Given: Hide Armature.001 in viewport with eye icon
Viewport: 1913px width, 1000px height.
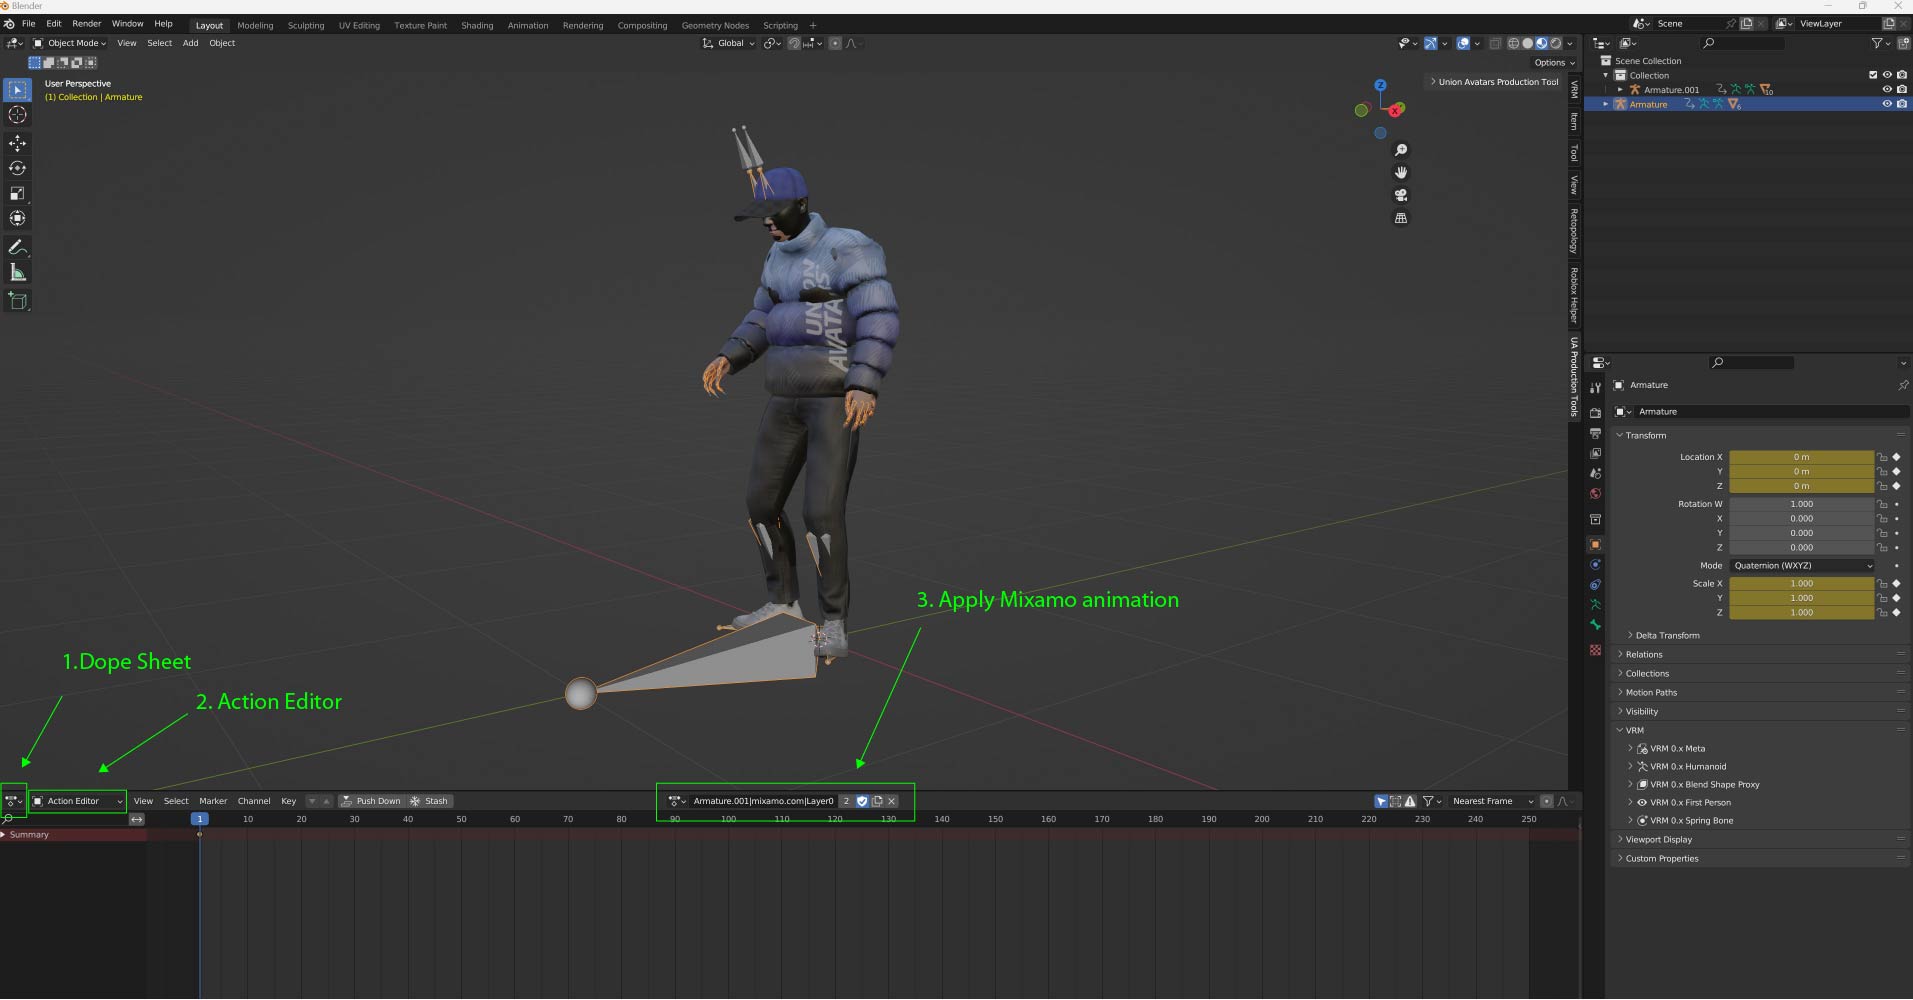Looking at the screenshot, I should pos(1887,89).
